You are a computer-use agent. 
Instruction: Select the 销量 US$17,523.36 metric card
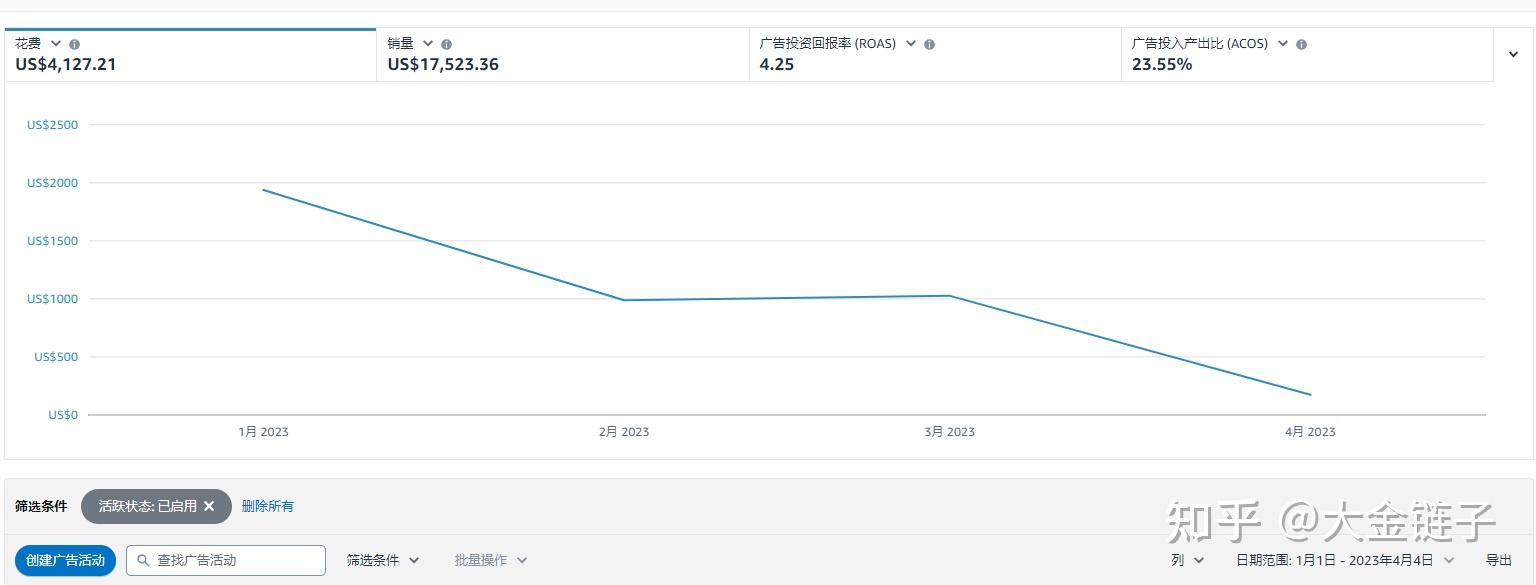pos(563,55)
